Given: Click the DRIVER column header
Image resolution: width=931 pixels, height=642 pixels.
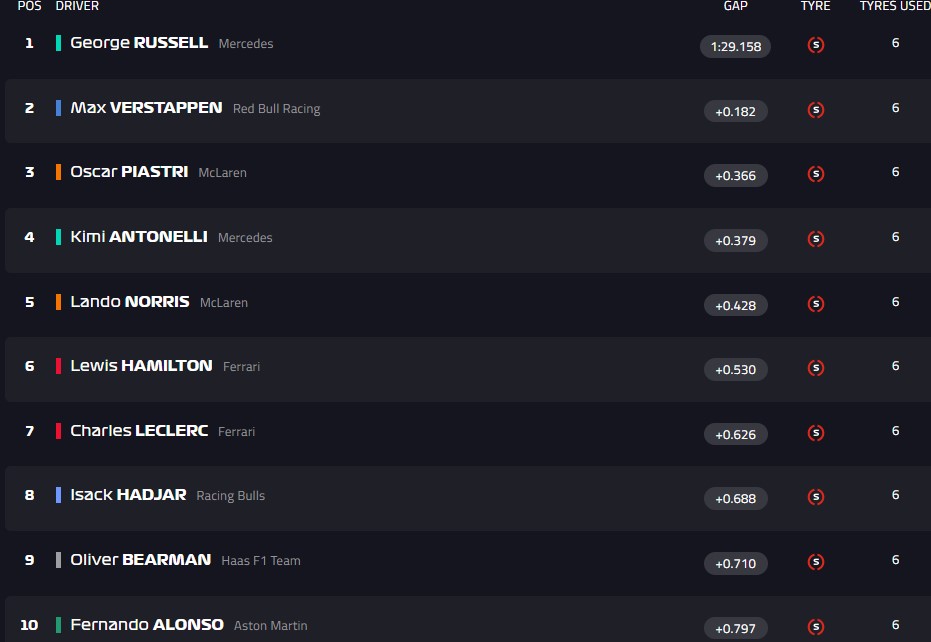Looking at the screenshot, I should tap(77, 6).
